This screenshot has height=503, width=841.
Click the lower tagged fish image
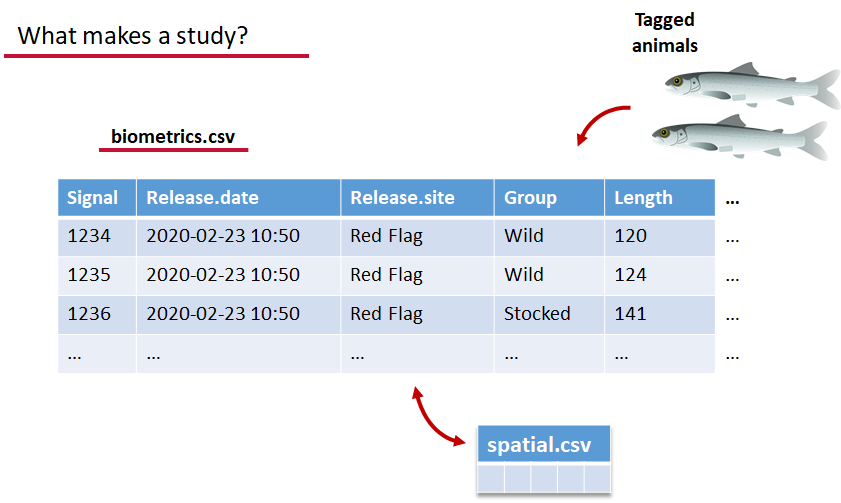click(740, 136)
